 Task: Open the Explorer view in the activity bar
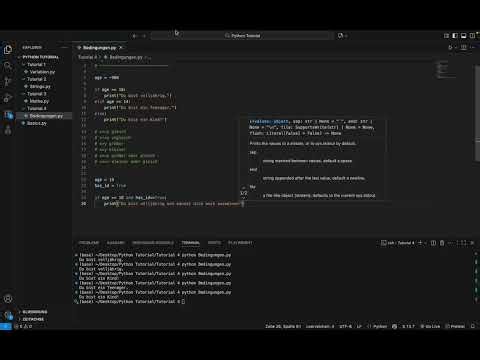tap(8, 50)
